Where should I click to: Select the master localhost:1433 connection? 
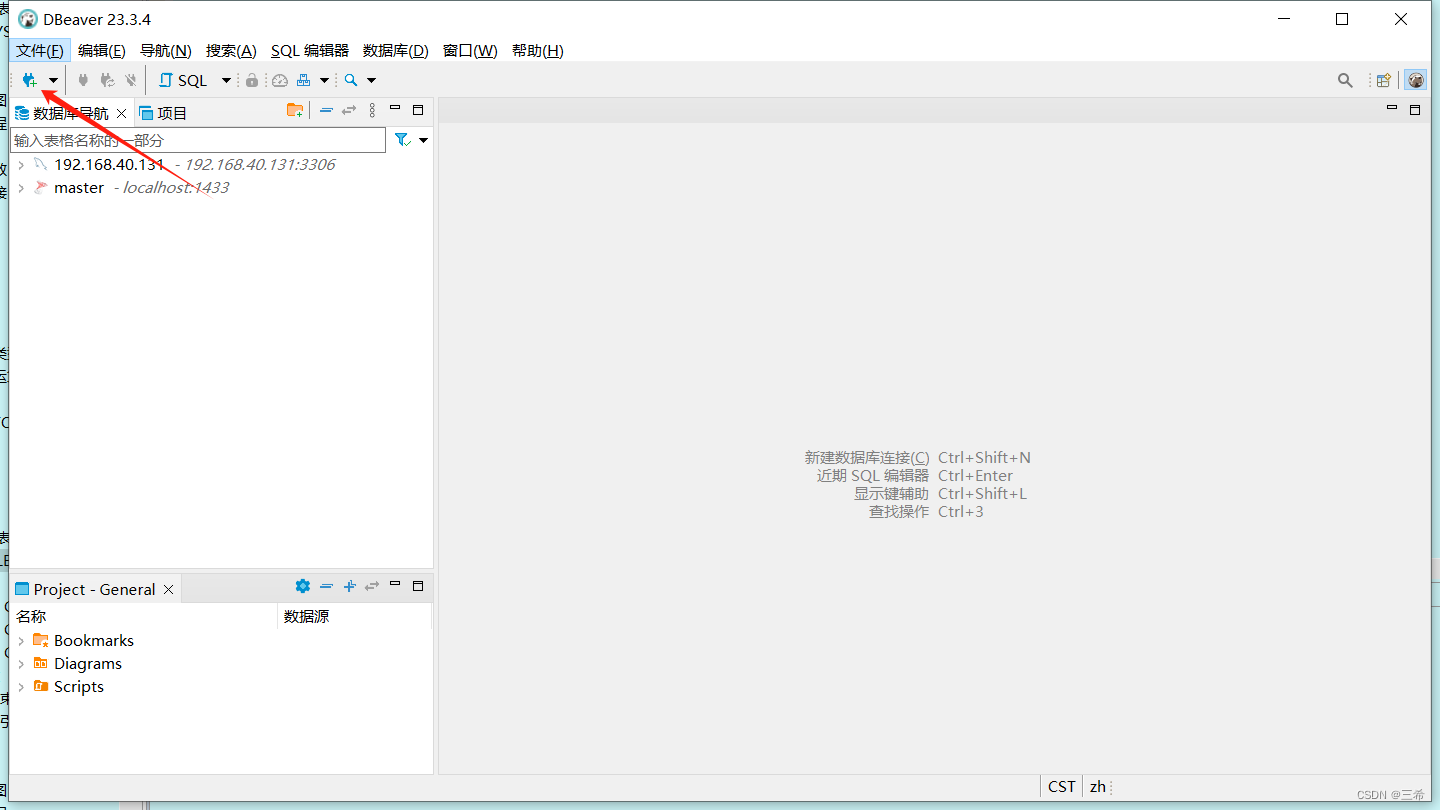coord(131,187)
